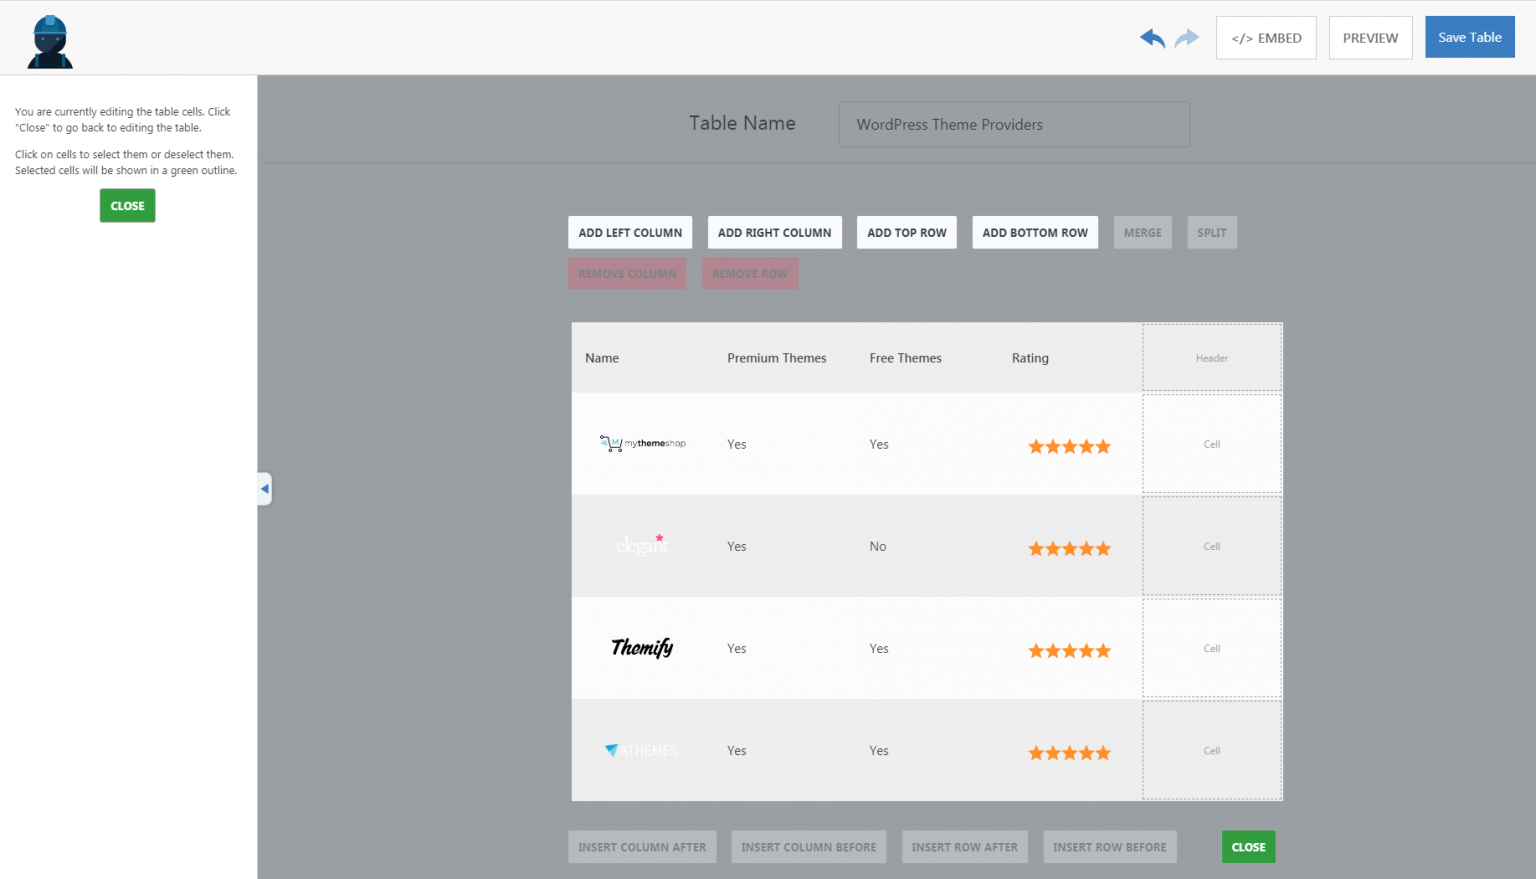1536x879 pixels.
Task: Click the Remove Column button
Action: click(627, 274)
